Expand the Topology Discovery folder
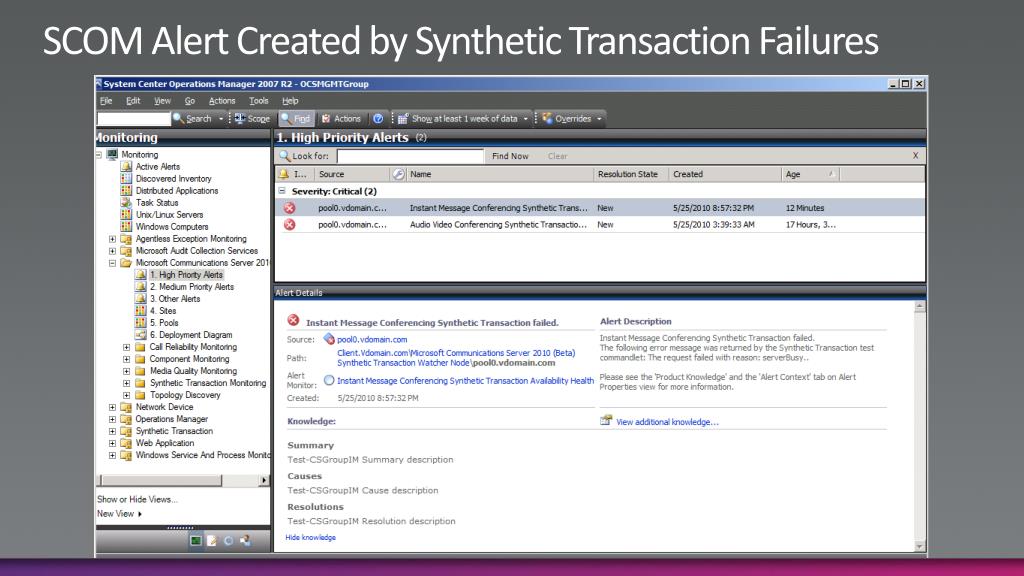 tap(127, 395)
